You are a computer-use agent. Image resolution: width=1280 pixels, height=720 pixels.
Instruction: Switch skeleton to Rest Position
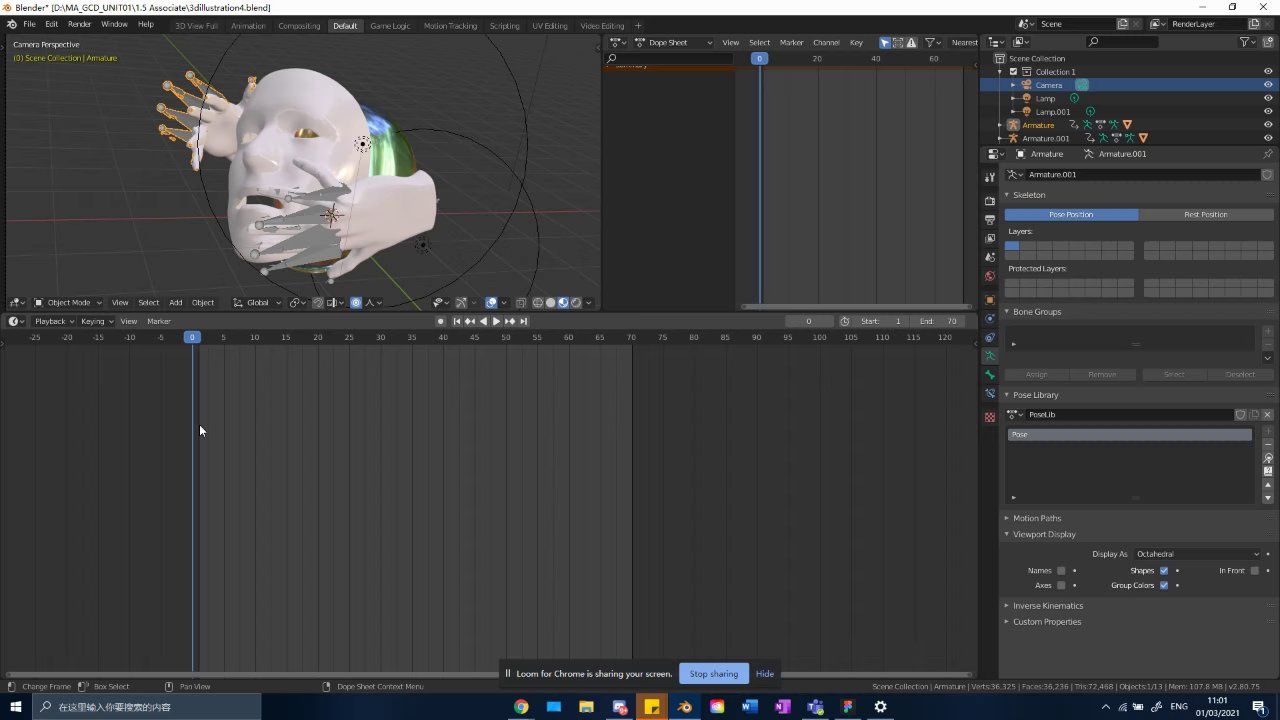[x=1205, y=215]
